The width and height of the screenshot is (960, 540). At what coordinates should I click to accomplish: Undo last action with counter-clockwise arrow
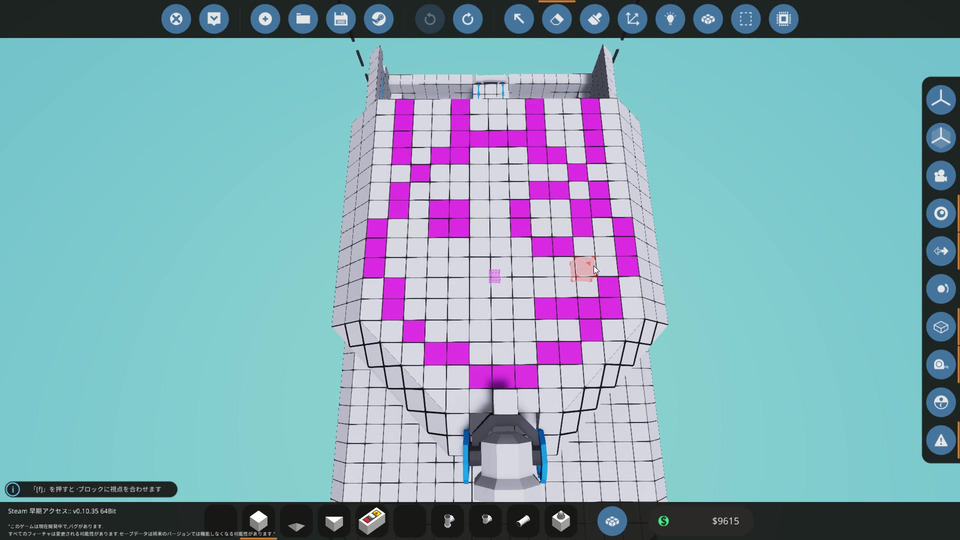(x=430, y=19)
